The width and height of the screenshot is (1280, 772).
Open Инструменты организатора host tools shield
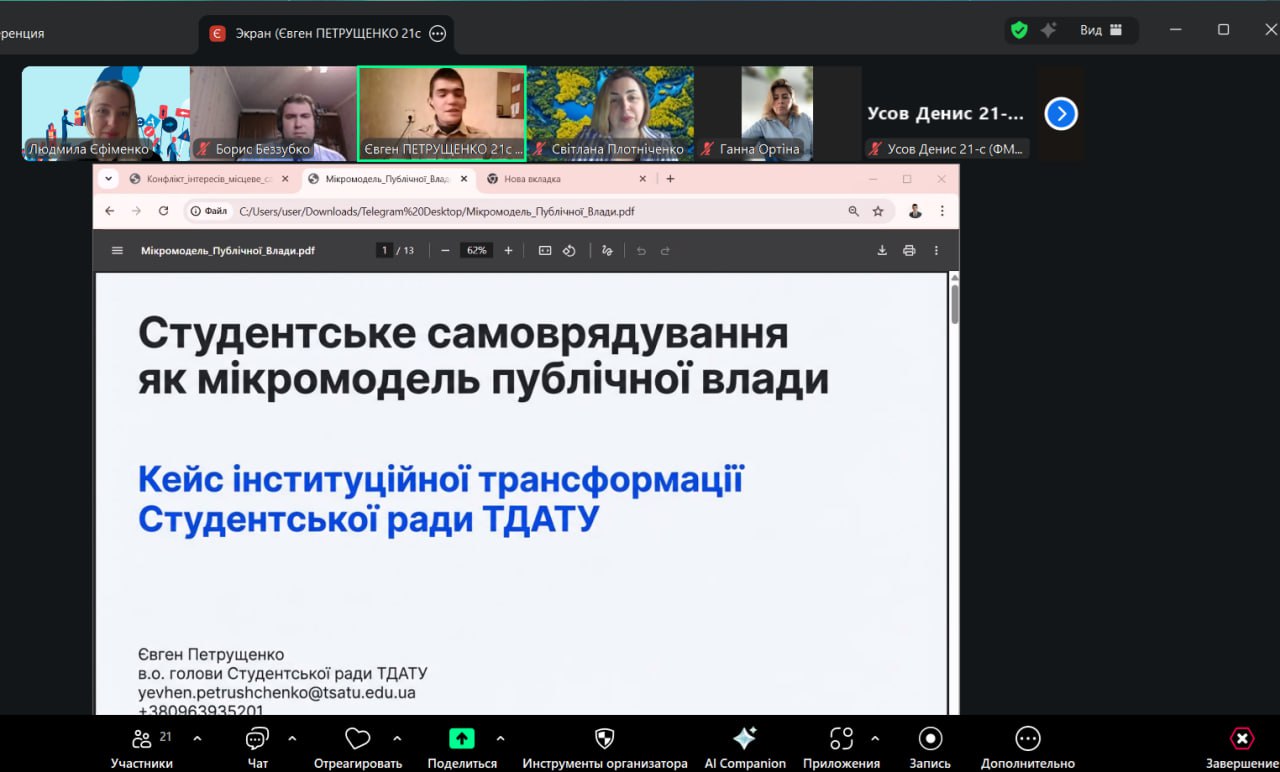coord(604,739)
